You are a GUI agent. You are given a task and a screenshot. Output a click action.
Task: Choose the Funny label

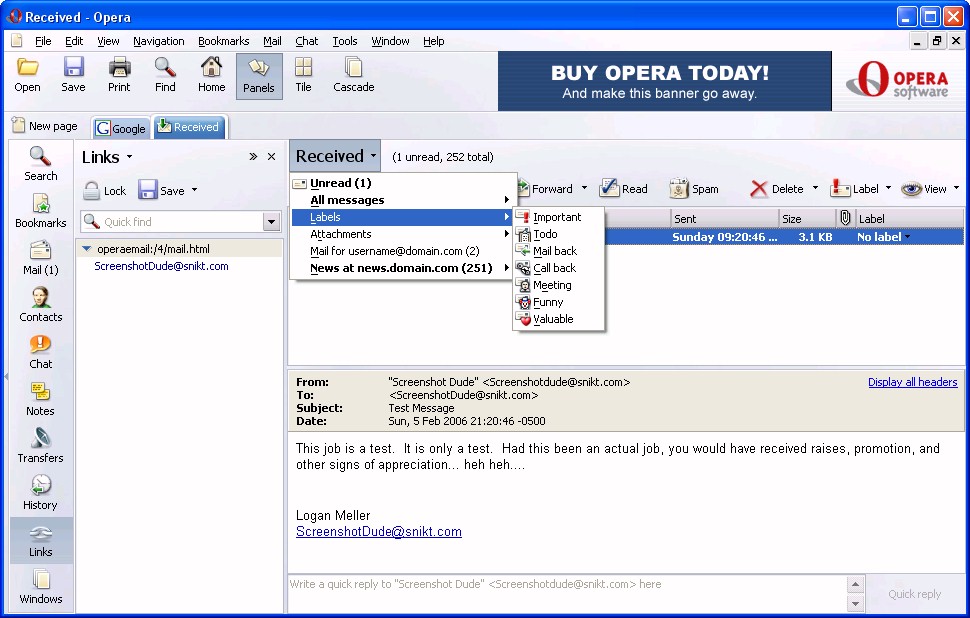pos(558,302)
